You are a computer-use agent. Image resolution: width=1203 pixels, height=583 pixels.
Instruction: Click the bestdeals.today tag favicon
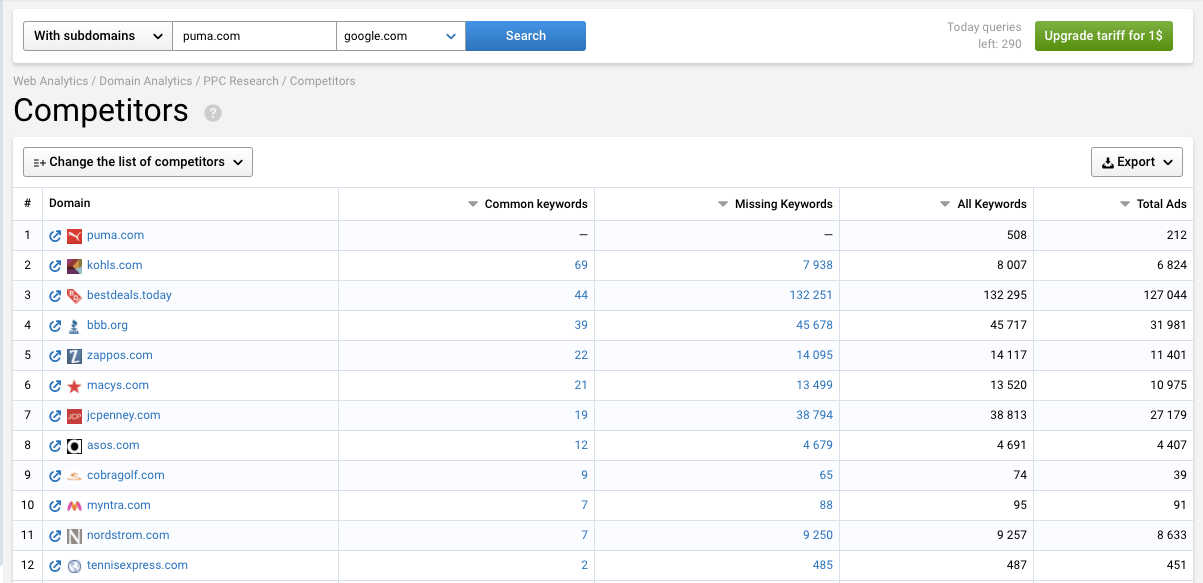coord(74,296)
